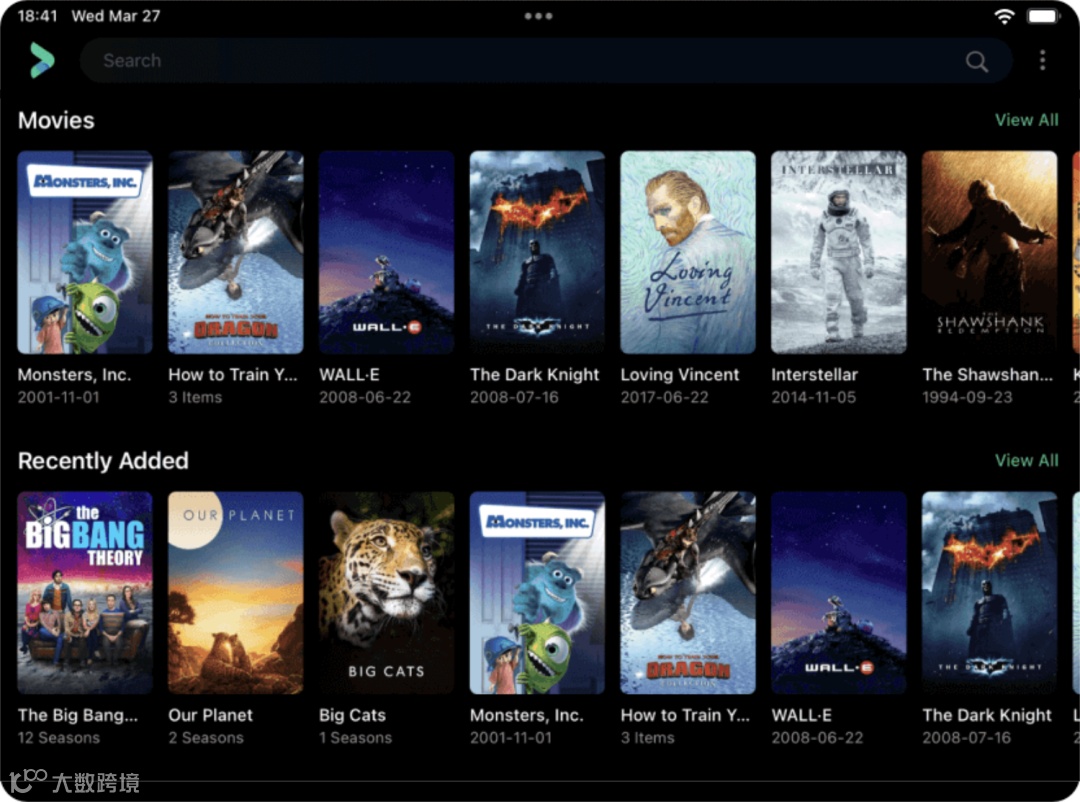Tap the Wi-Fi status icon
Image resolution: width=1080 pixels, height=802 pixels.
(1004, 16)
